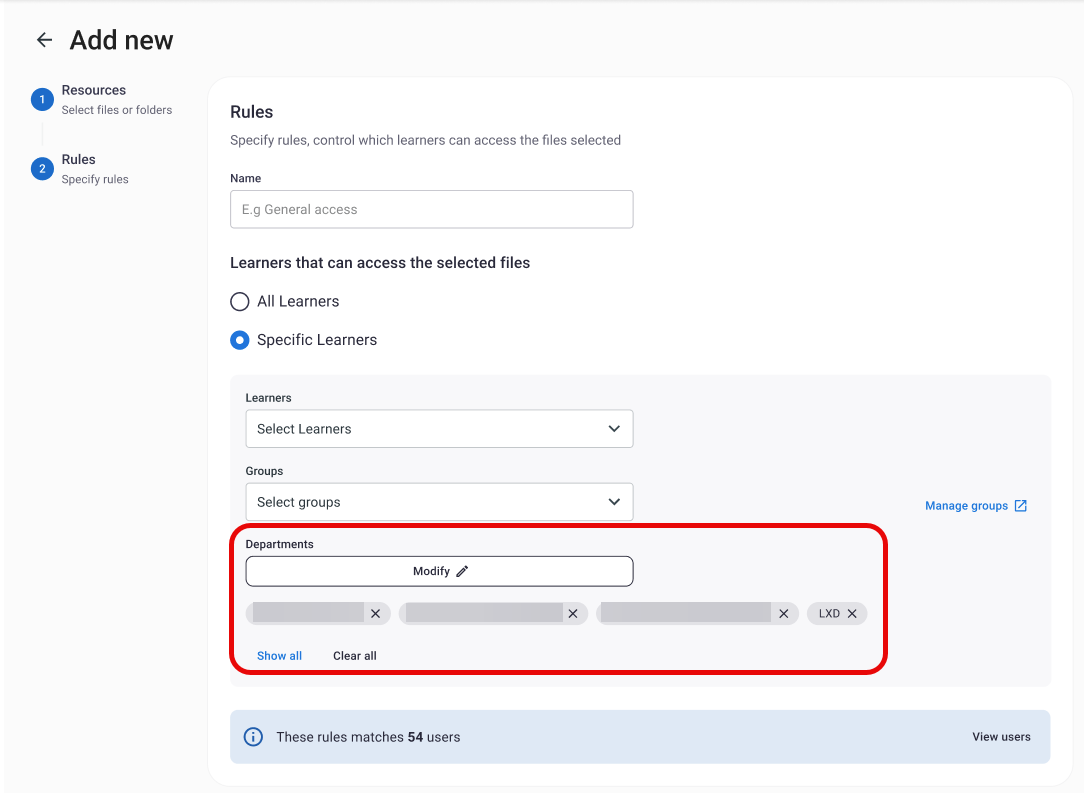The width and height of the screenshot is (1084, 793).
Task: Click the 'Departments' field label
Action: click(x=279, y=544)
